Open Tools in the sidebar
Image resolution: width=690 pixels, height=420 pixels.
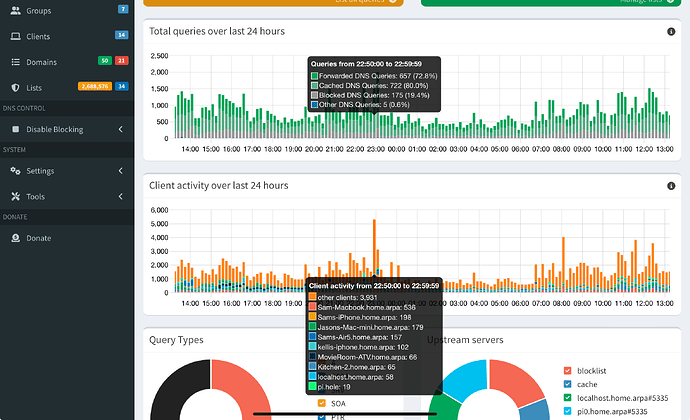click(67, 196)
